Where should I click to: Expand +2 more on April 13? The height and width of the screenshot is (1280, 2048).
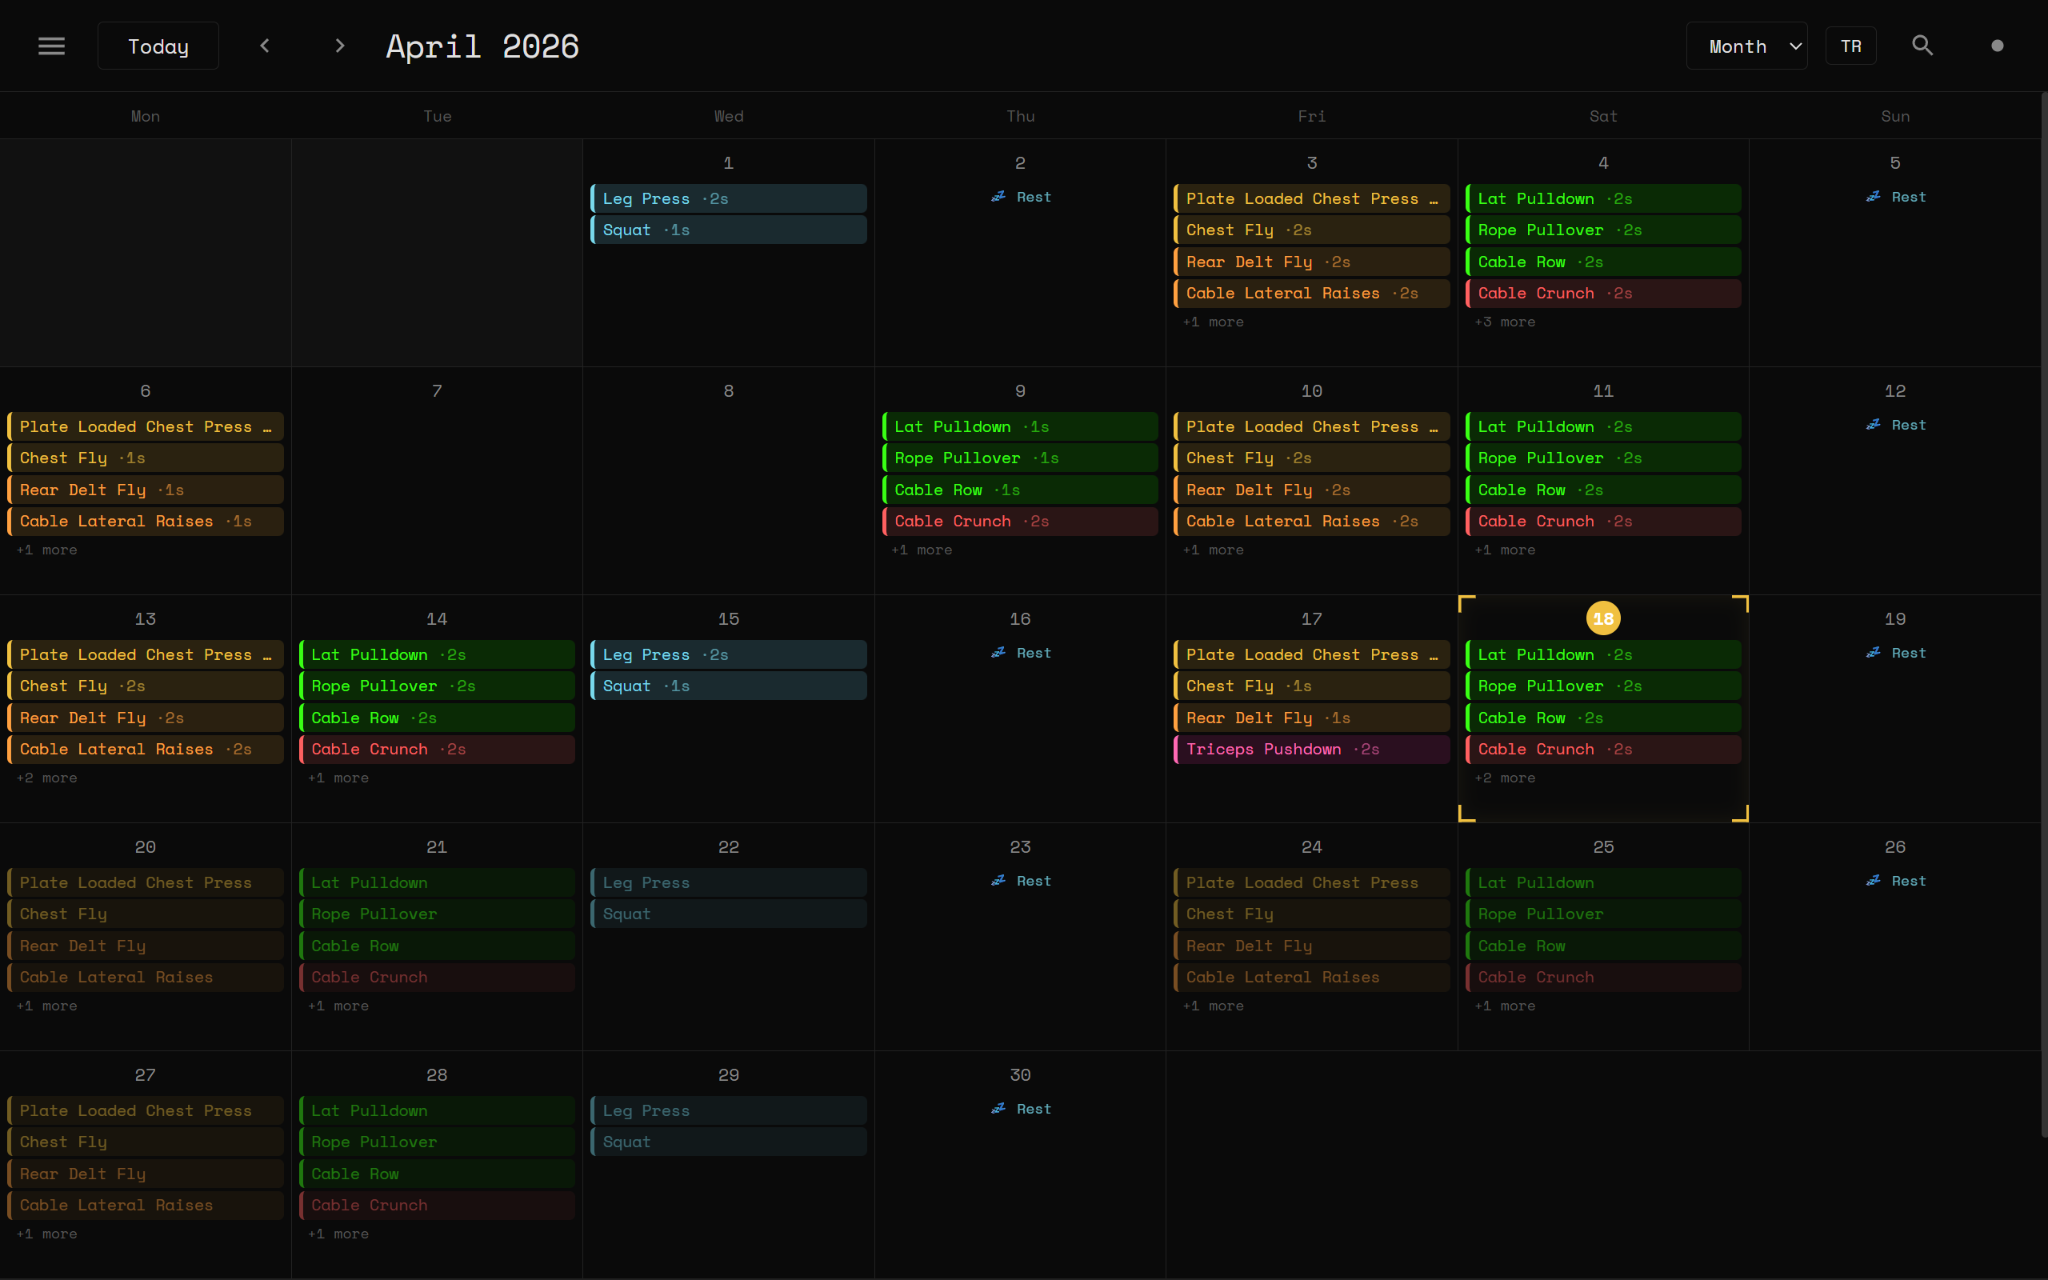point(46,778)
